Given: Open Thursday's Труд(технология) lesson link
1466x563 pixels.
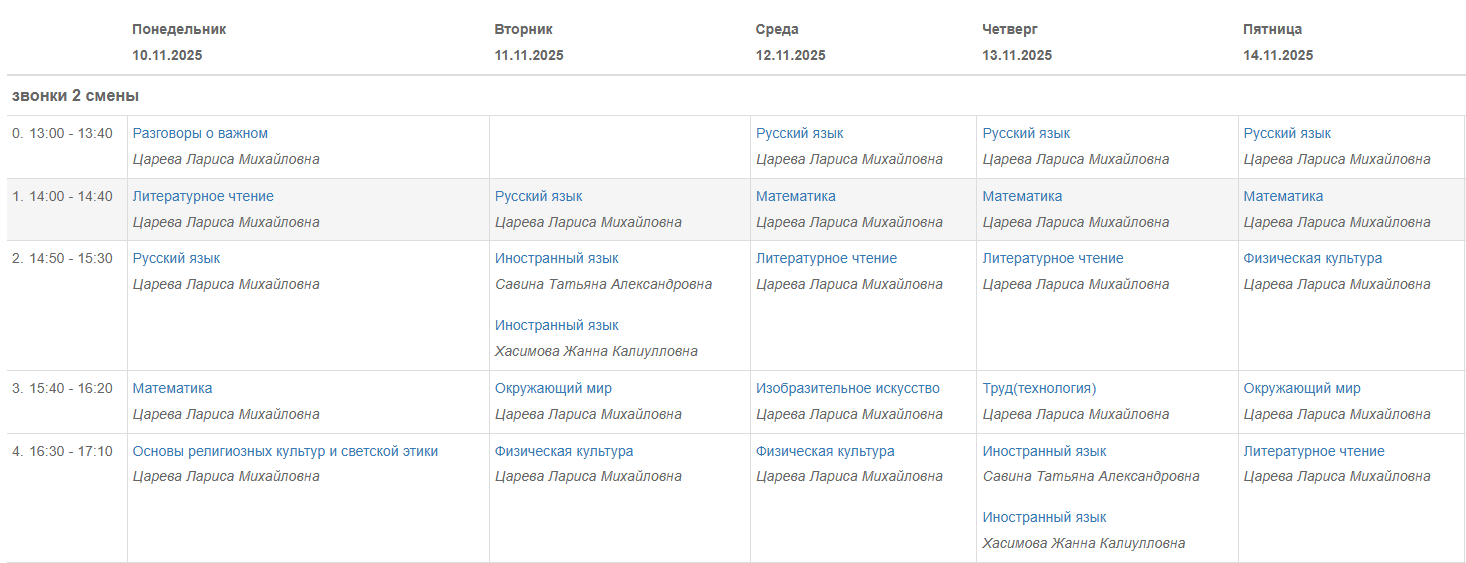Looking at the screenshot, I should 1039,388.
